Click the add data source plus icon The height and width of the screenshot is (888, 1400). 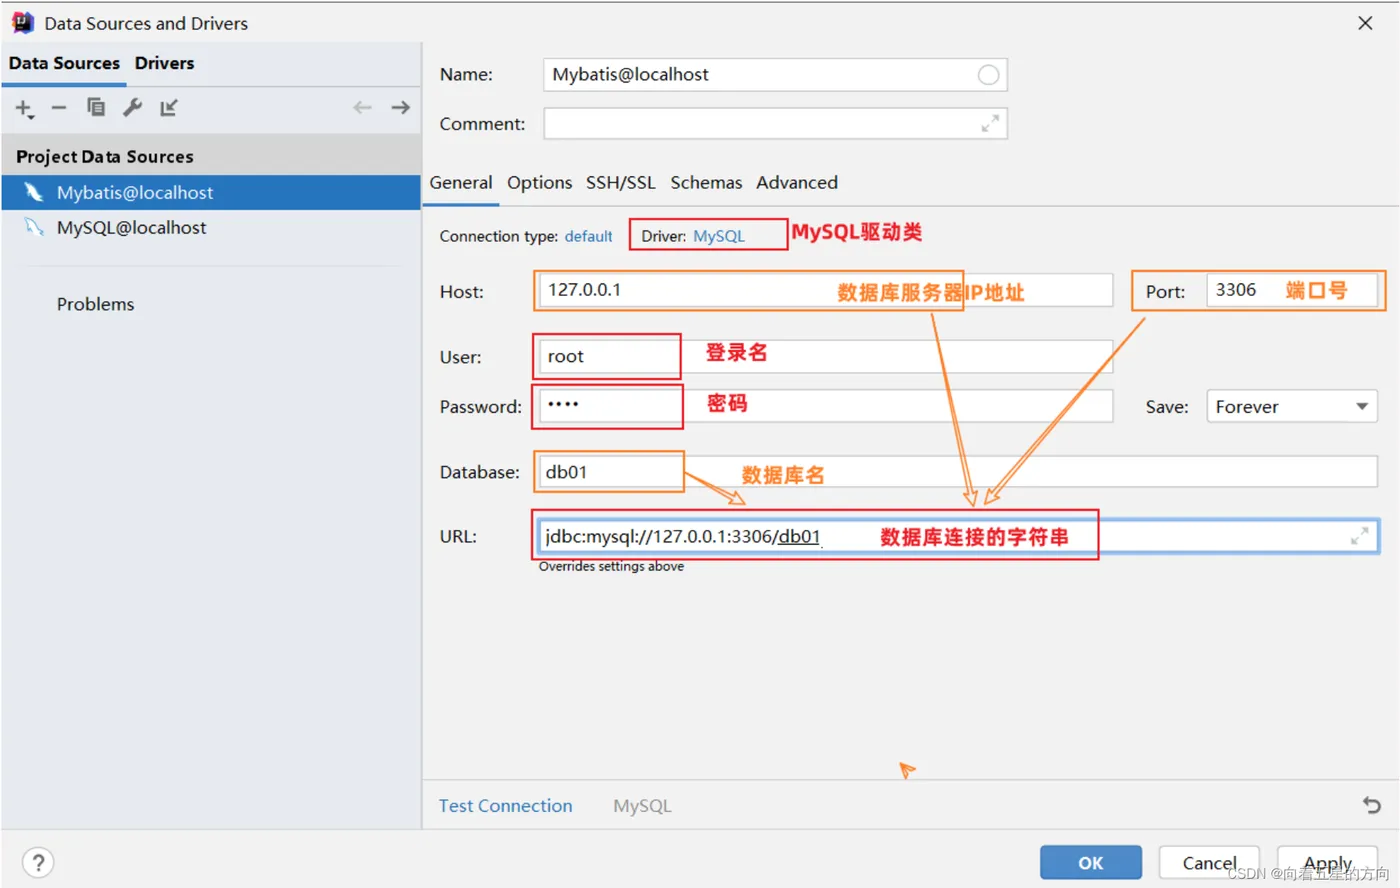click(24, 108)
